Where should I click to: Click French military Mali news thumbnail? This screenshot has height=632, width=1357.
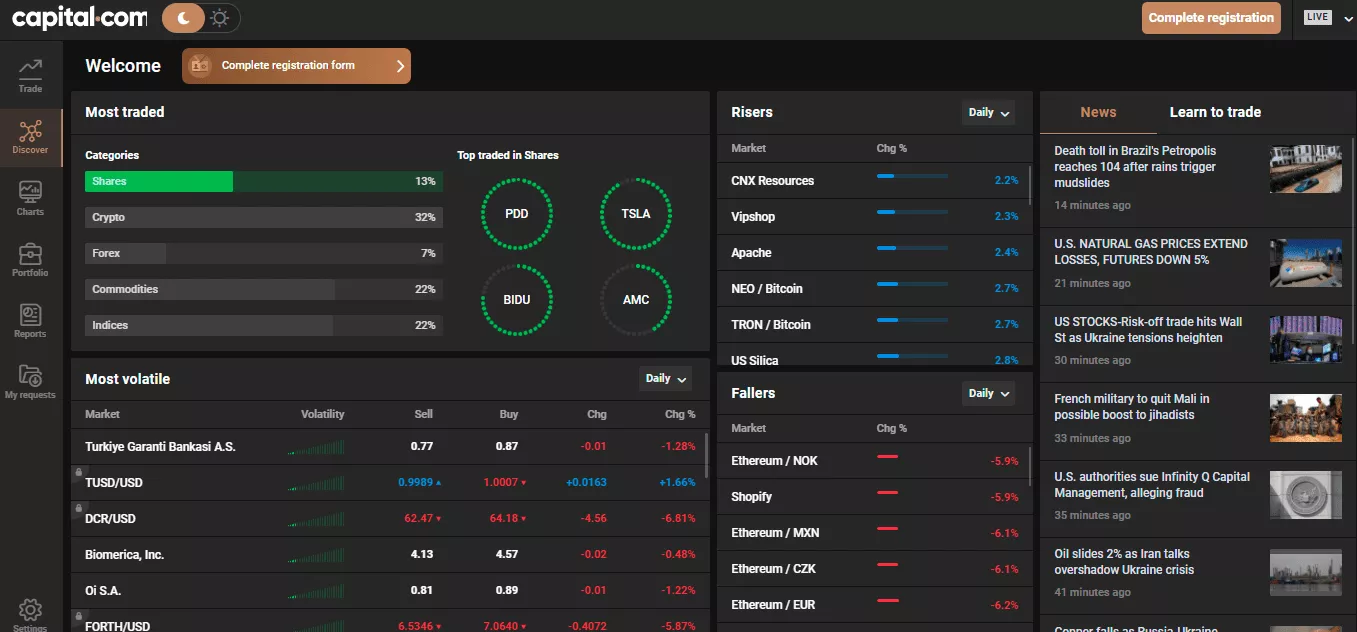point(1305,418)
